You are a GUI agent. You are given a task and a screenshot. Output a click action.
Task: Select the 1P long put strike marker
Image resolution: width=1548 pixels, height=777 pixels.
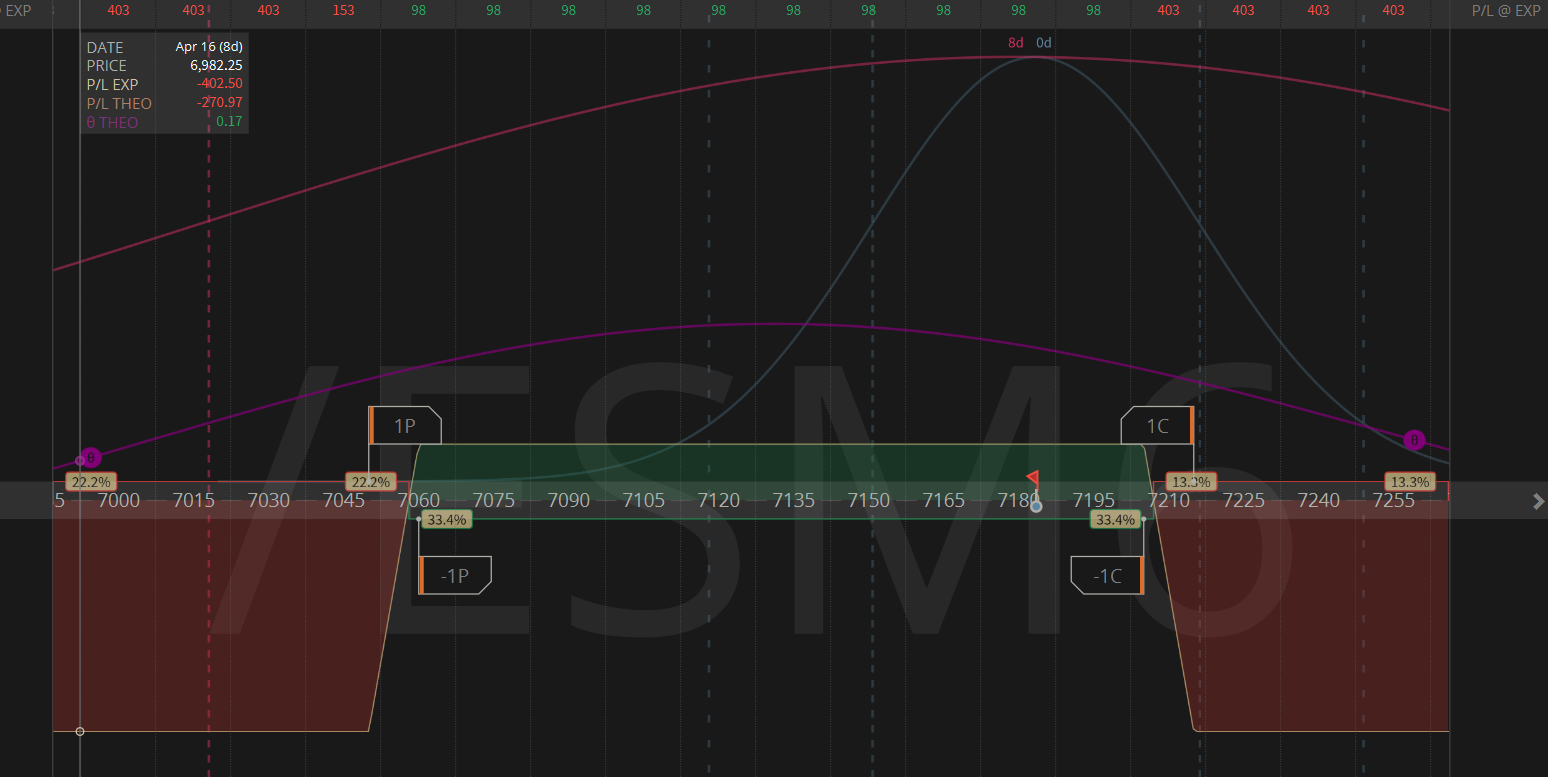point(405,426)
